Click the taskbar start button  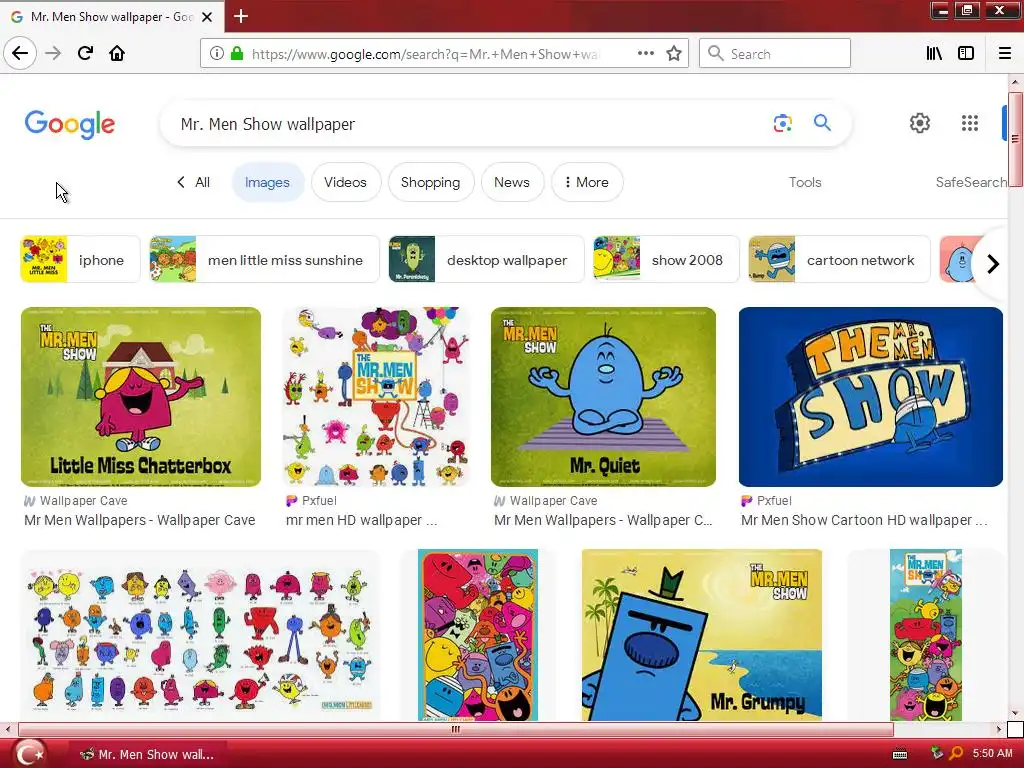tap(29, 754)
